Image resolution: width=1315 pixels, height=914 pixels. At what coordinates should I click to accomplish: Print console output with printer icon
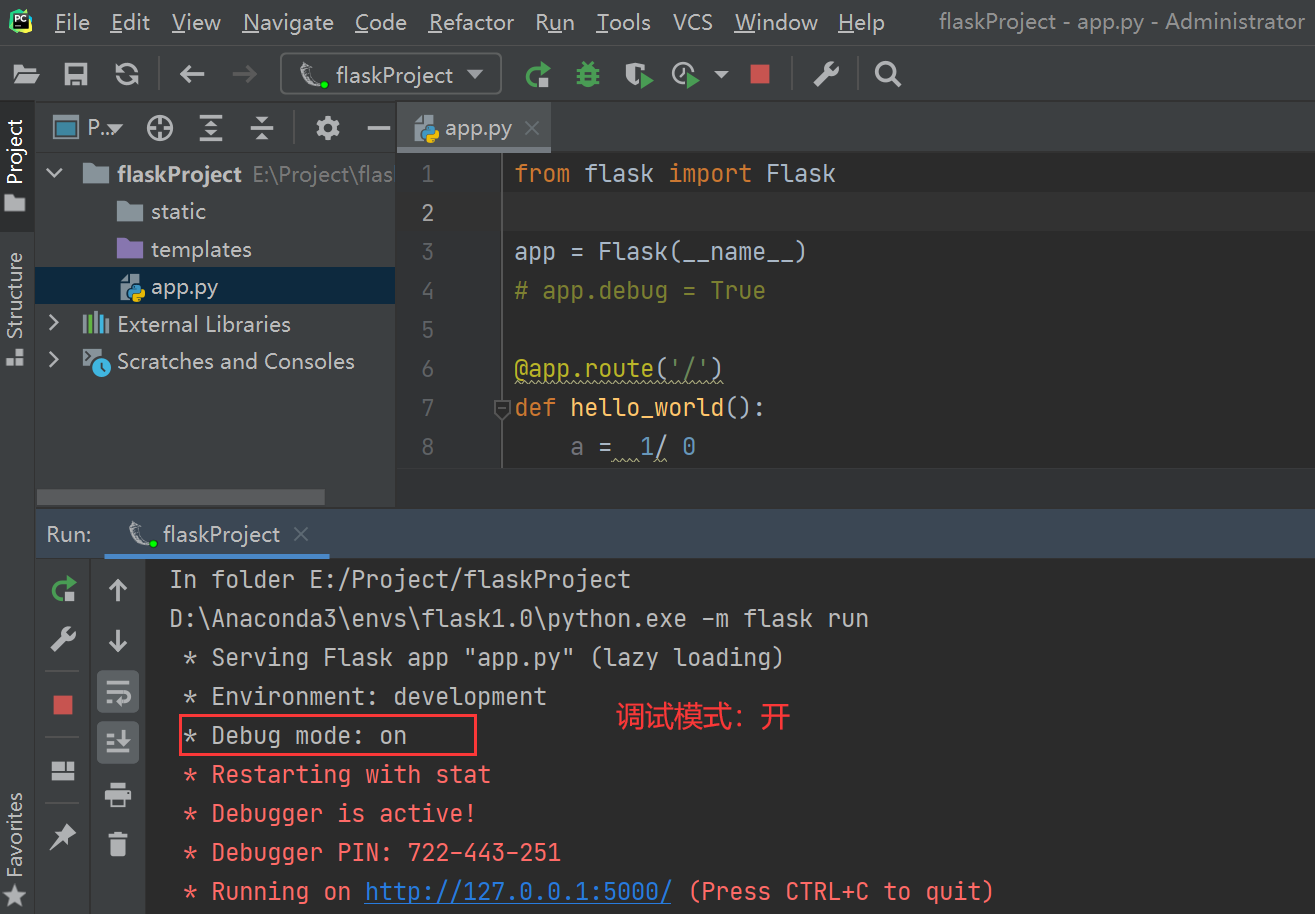click(x=118, y=796)
